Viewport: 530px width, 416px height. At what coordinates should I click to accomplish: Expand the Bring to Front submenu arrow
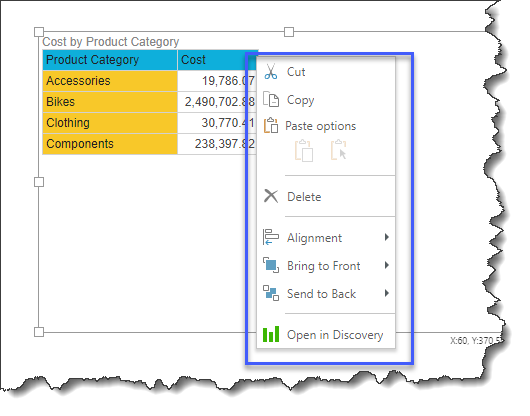pos(387,265)
